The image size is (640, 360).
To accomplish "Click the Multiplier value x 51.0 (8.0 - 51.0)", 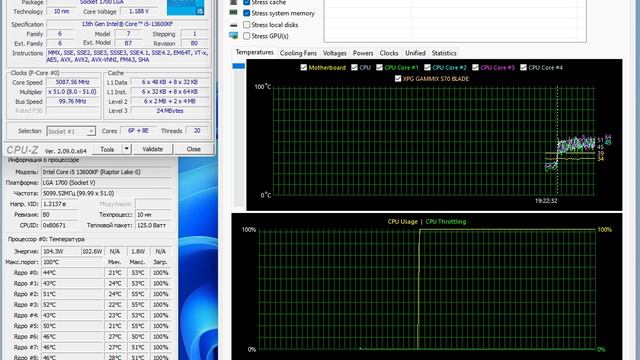I will pos(73,92).
